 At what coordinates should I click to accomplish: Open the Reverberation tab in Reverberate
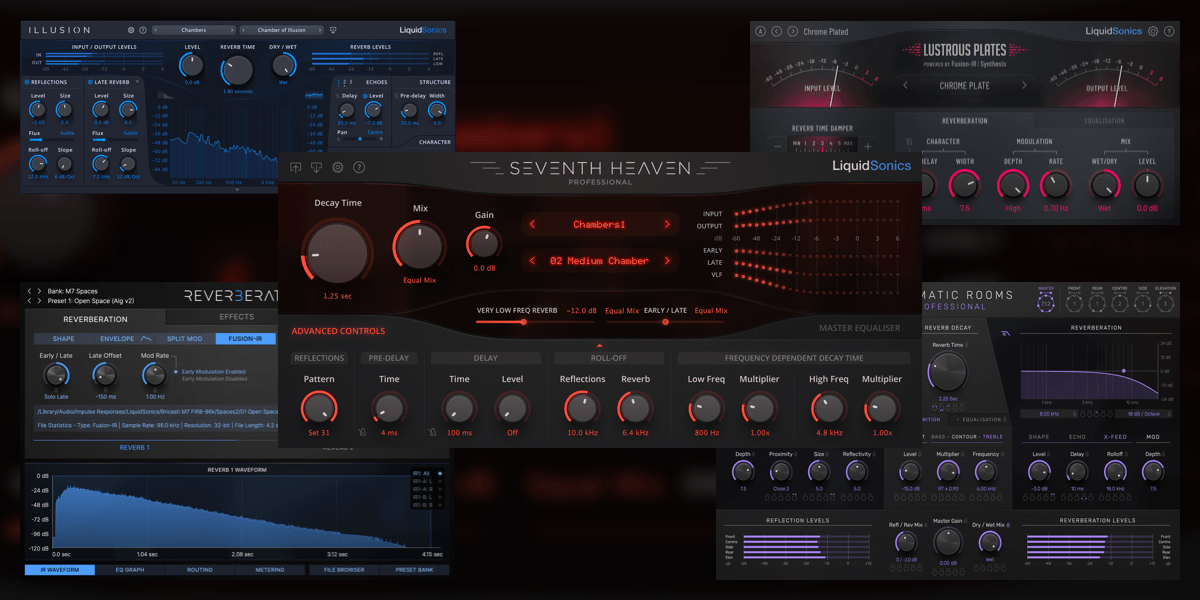[96, 319]
